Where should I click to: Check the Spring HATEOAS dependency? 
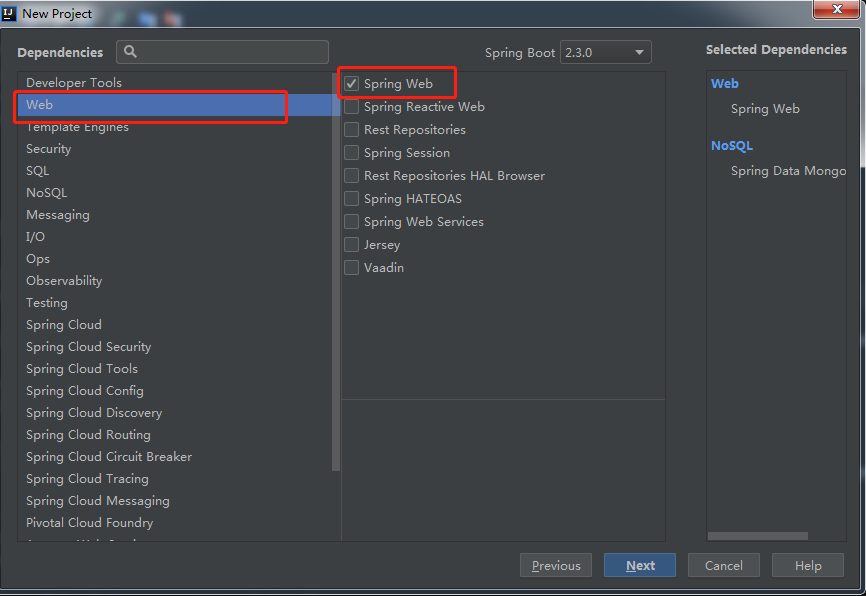click(352, 198)
